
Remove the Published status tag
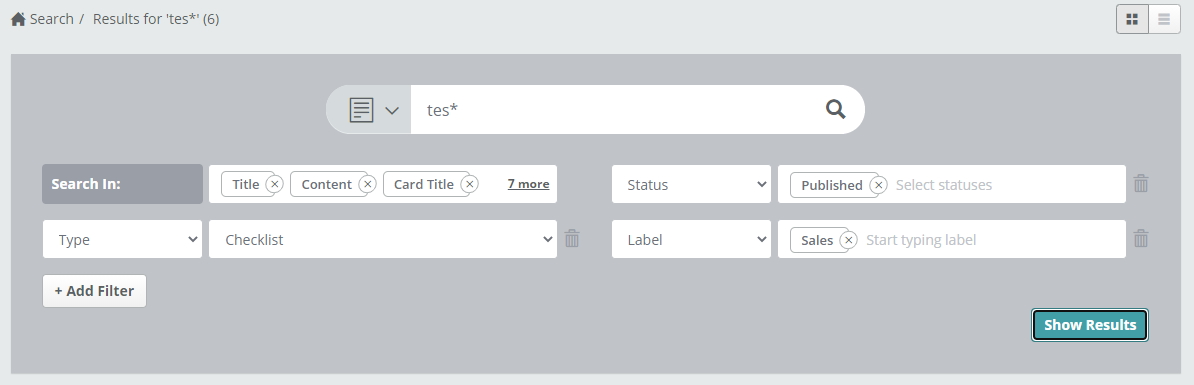879,185
